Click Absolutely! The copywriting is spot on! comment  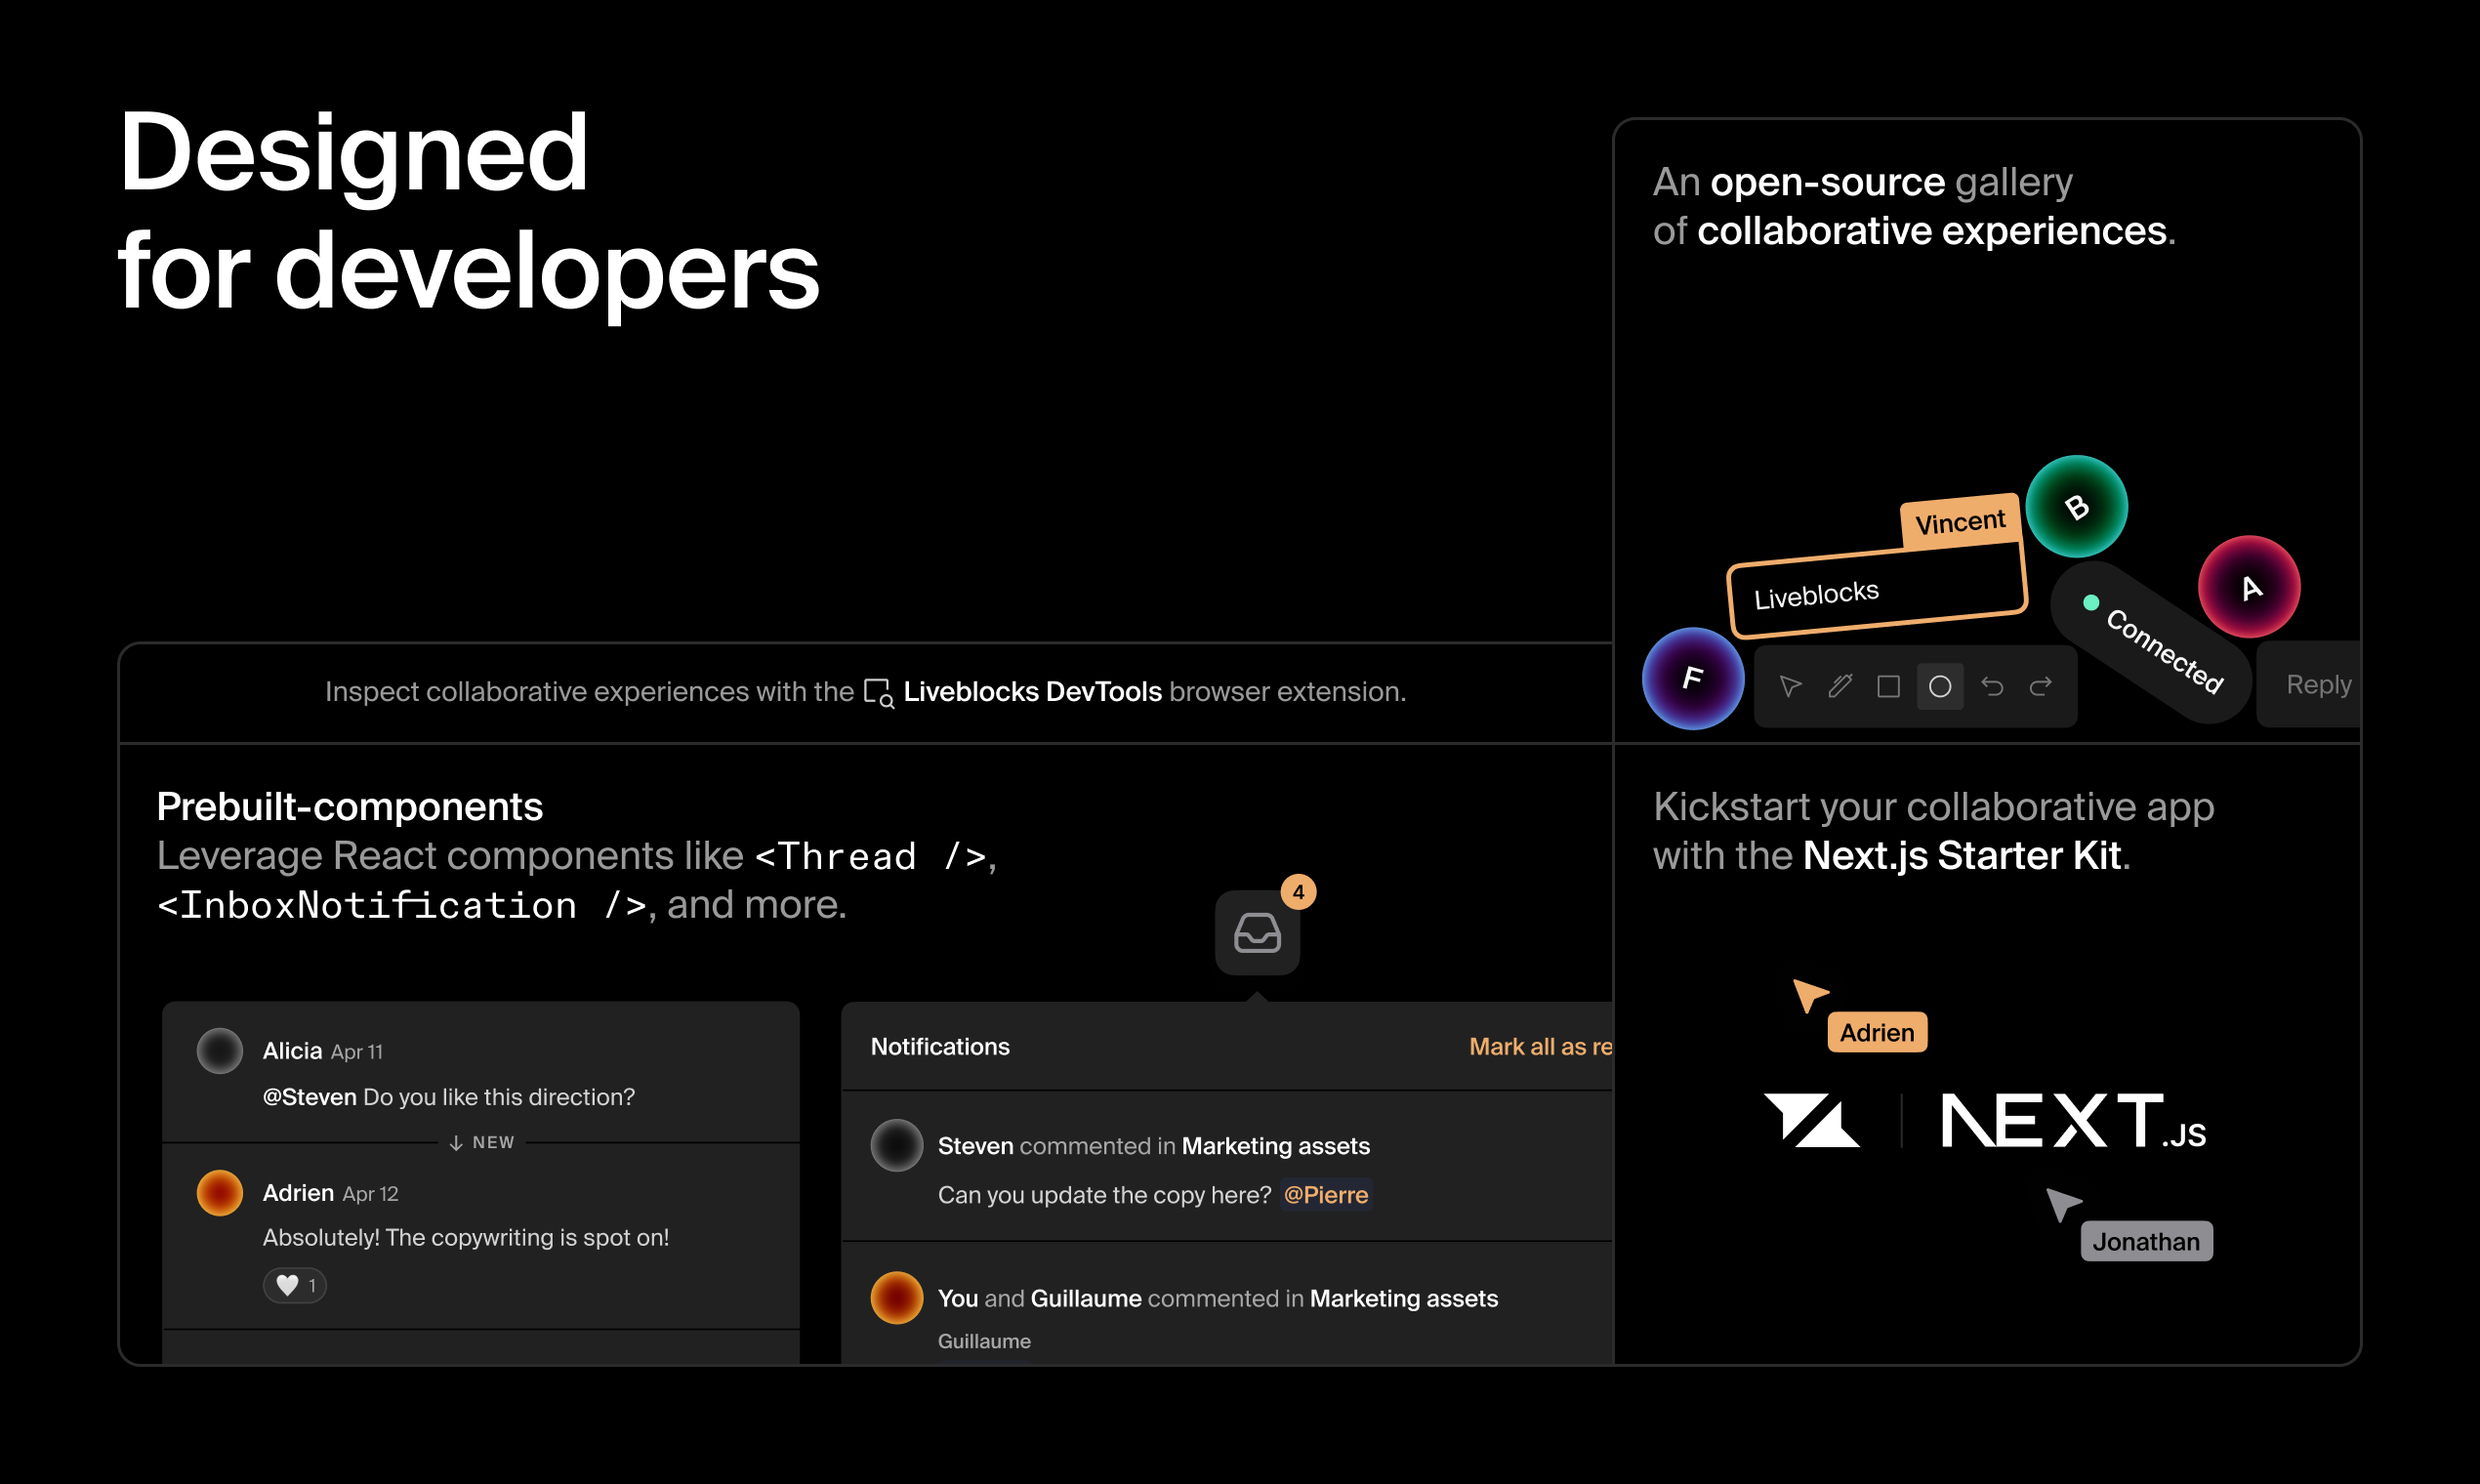(466, 1237)
